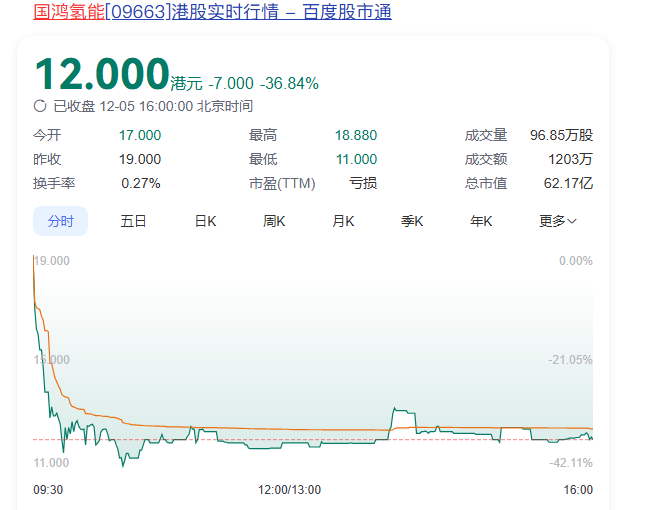Show the 日K candlestick view
The height and width of the screenshot is (510, 653).
[x=205, y=221]
